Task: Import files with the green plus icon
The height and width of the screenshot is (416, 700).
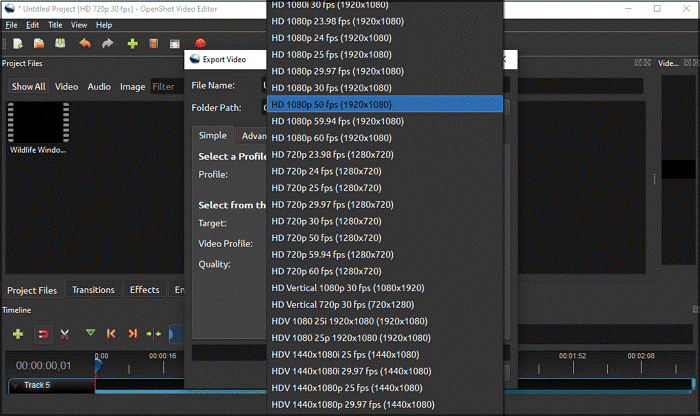Action: pyautogui.click(x=132, y=44)
